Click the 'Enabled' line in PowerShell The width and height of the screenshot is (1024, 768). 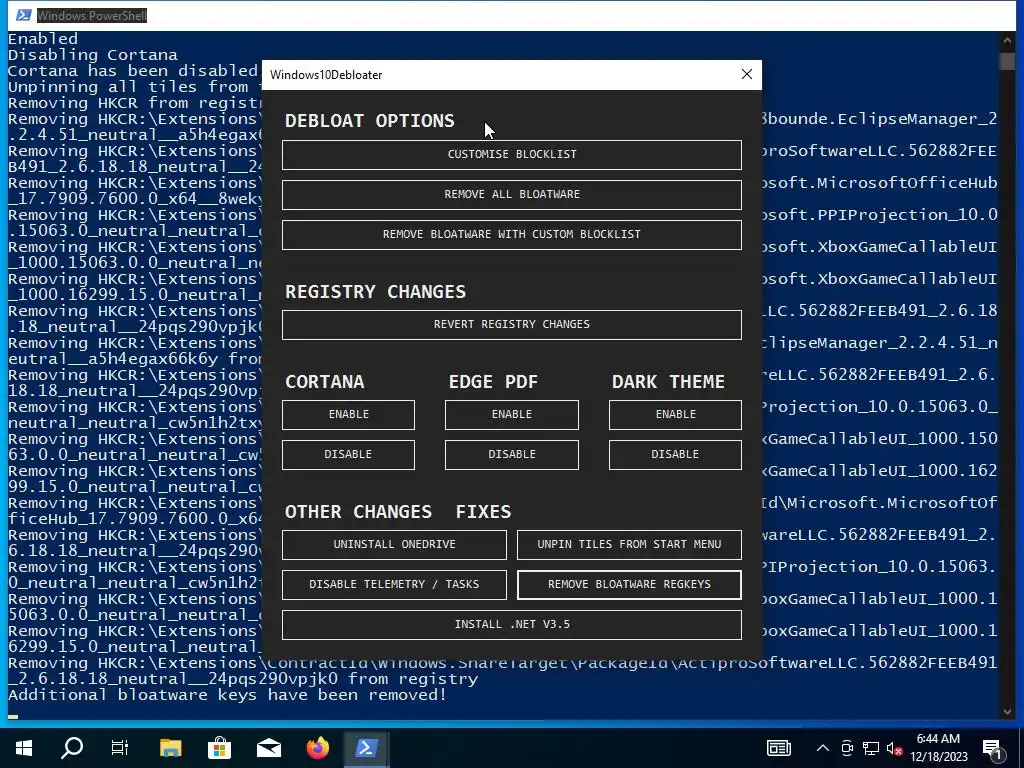[42, 39]
